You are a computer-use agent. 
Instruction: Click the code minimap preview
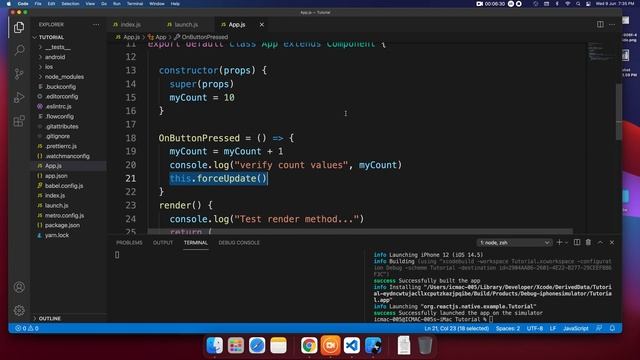(600, 52)
